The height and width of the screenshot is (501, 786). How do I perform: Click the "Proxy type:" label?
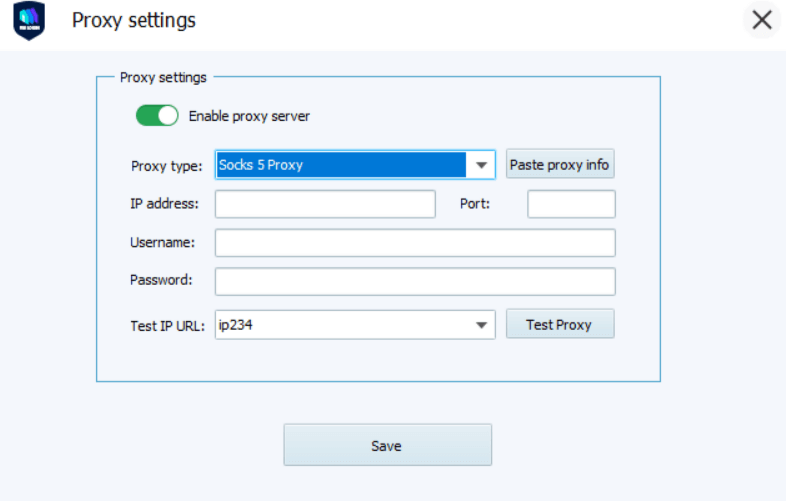[166, 166]
